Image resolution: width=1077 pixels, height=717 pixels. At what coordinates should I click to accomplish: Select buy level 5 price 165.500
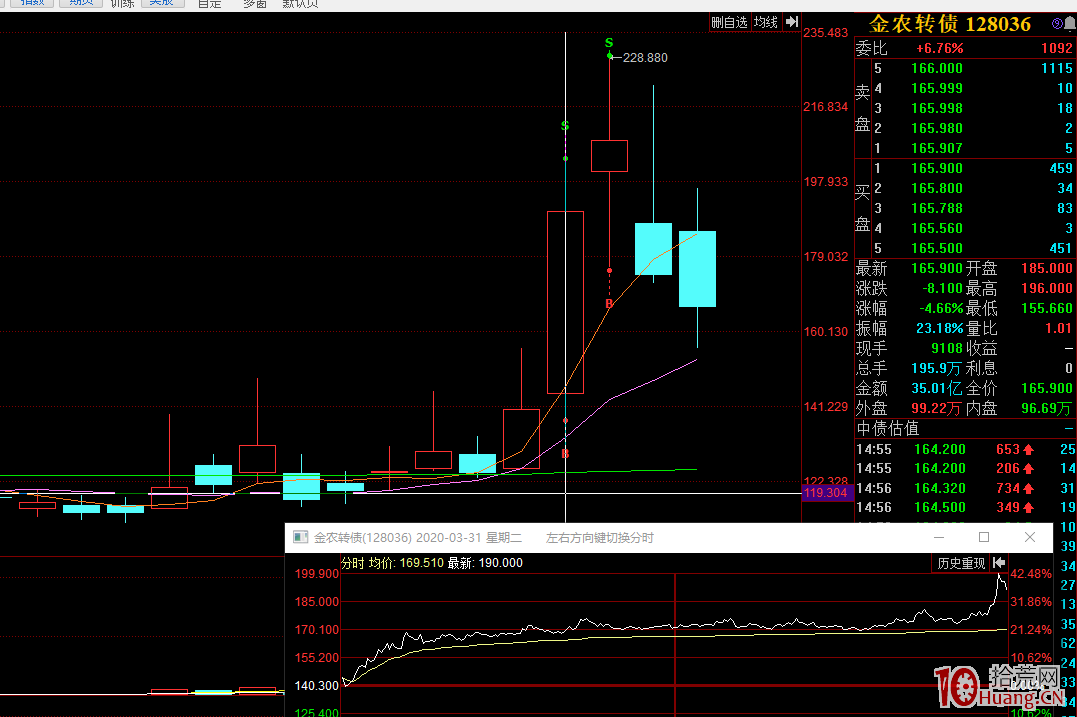point(937,248)
